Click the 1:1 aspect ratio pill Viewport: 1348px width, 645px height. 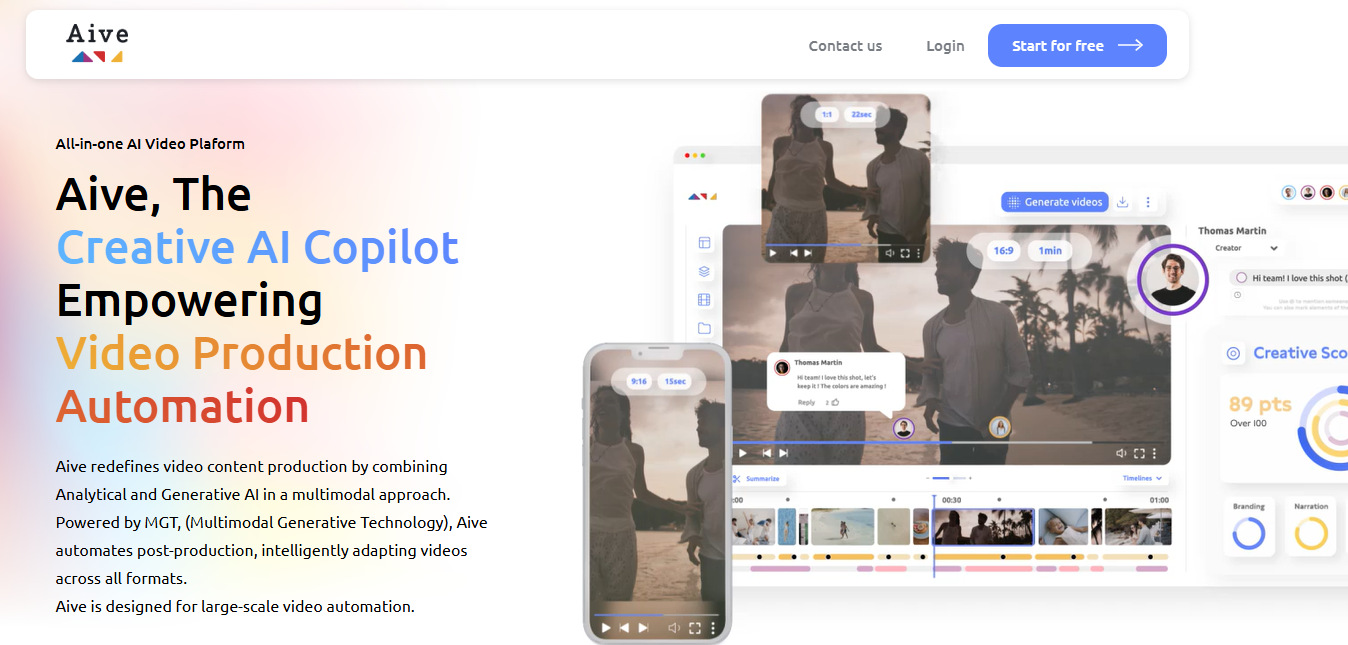click(827, 115)
